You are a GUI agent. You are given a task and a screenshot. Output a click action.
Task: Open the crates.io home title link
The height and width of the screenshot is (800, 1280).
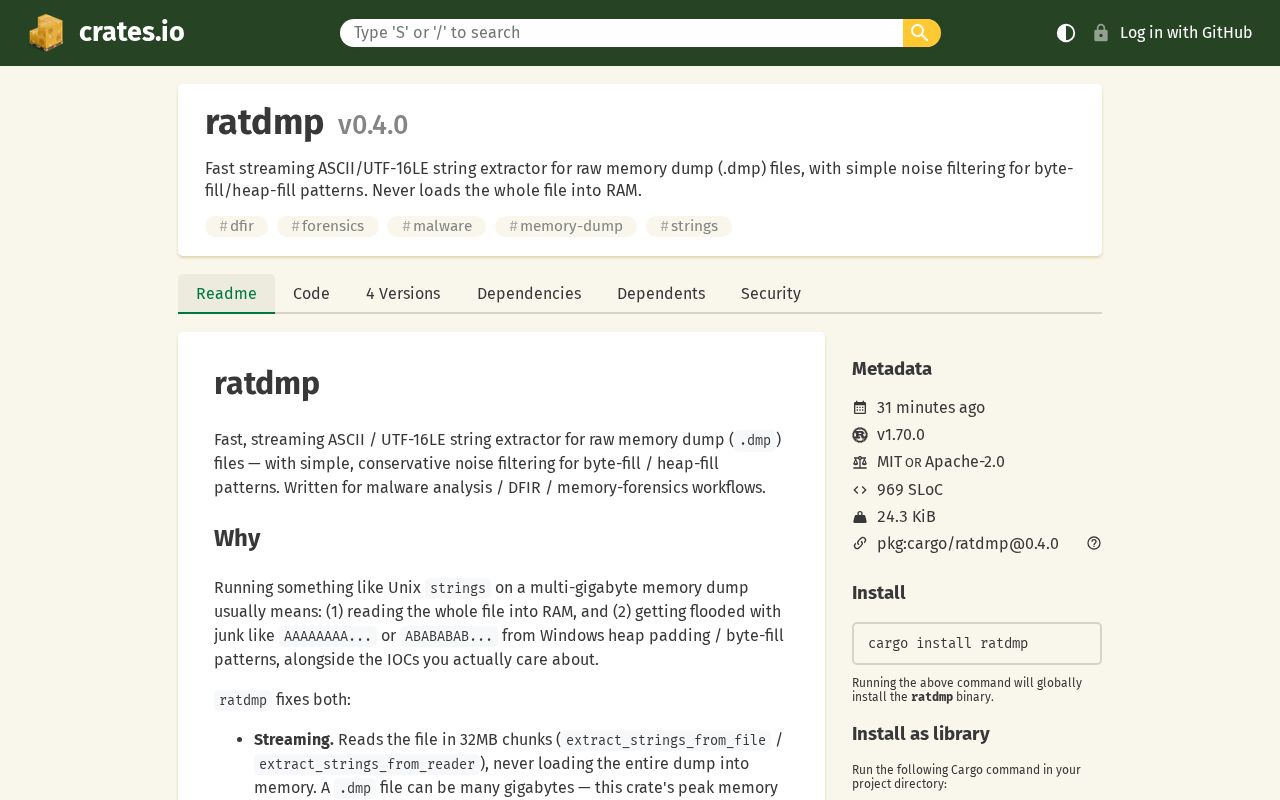pos(131,32)
